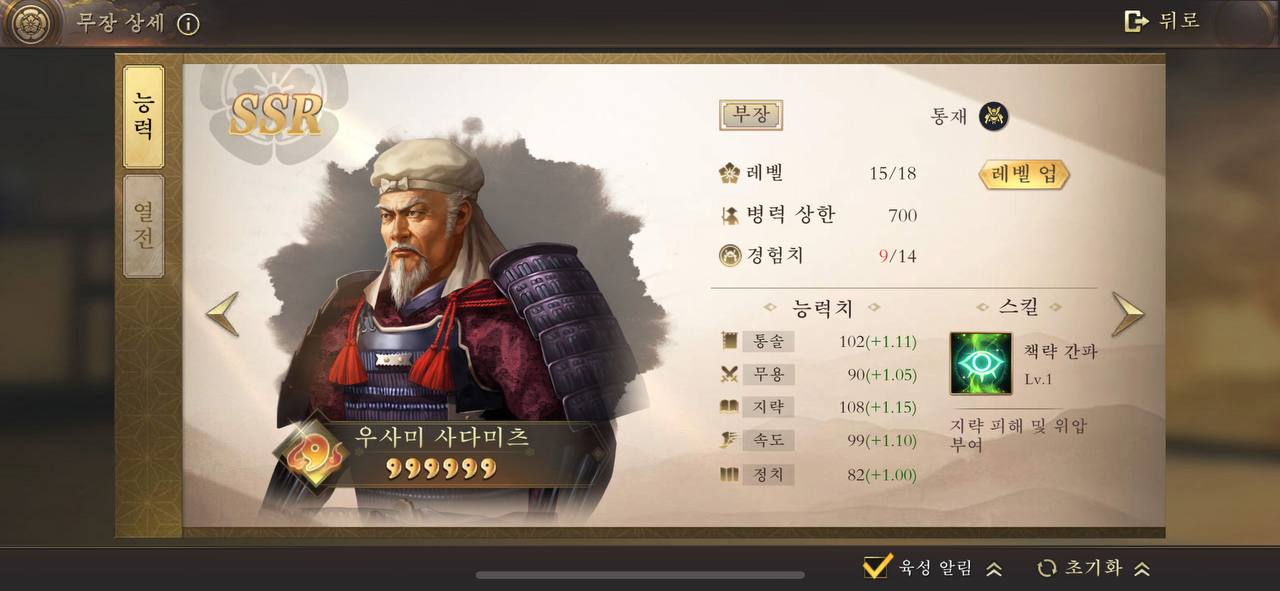Click the 뒤로 back button
The height and width of the screenshot is (591, 1280).
tap(1162, 21)
